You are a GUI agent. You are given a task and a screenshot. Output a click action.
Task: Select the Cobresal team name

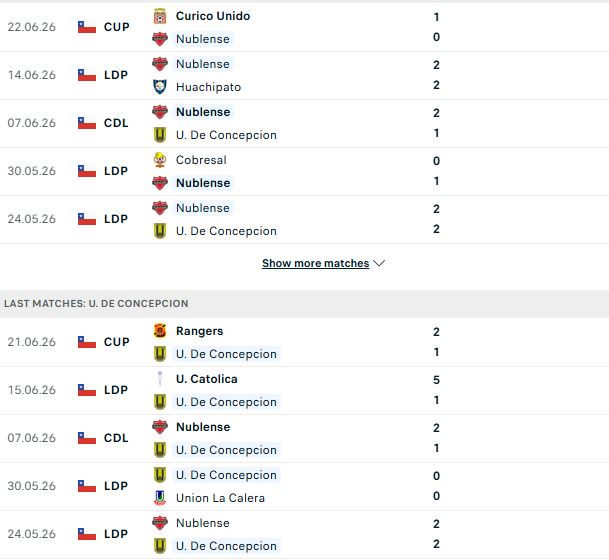[201, 160]
